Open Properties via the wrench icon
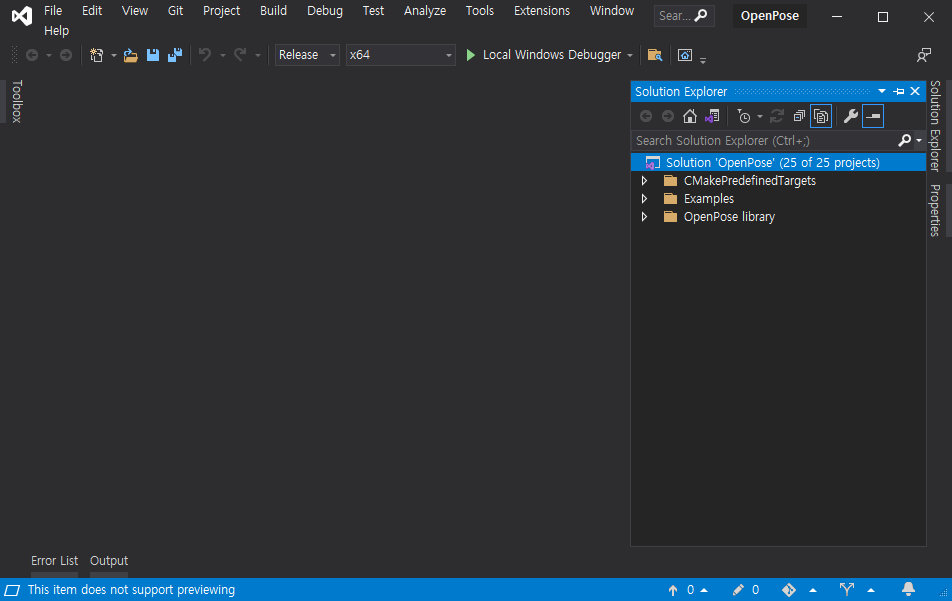 [x=851, y=116]
